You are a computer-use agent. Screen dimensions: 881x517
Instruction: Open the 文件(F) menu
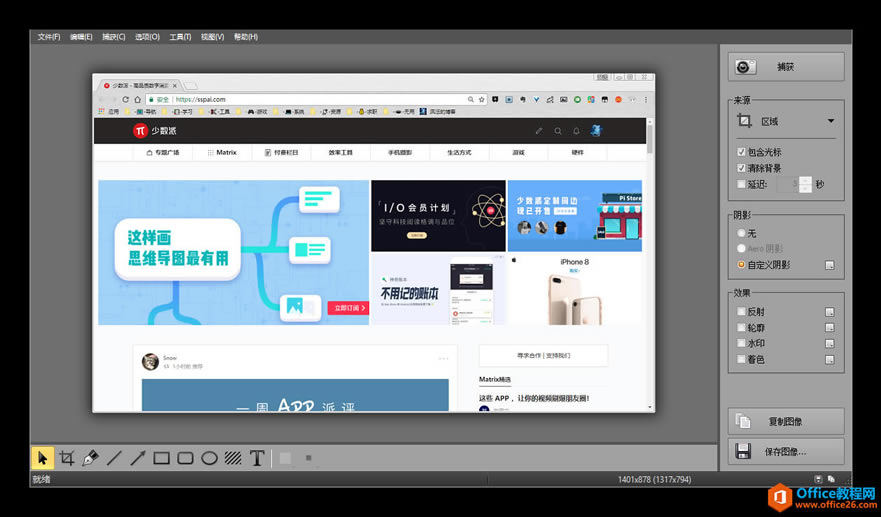click(49, 37)
